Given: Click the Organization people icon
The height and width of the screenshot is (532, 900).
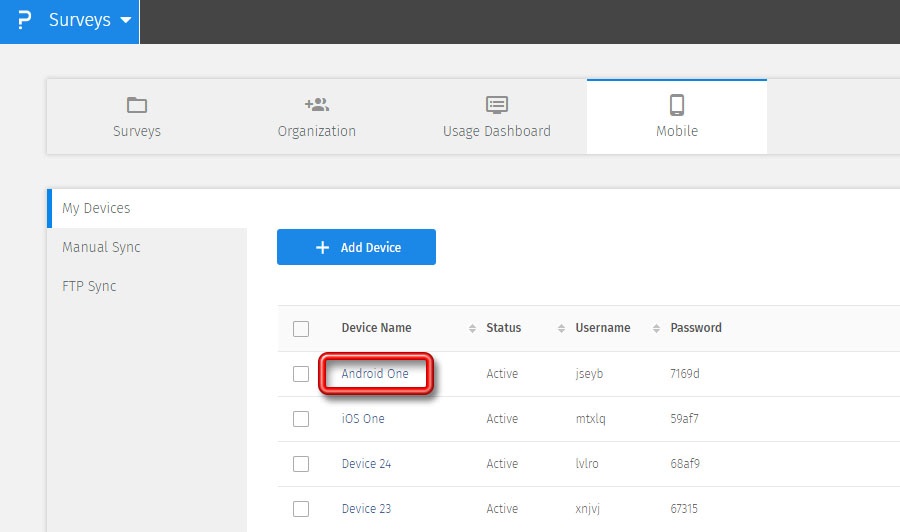Looking at the screenshot, I should 317,105.
